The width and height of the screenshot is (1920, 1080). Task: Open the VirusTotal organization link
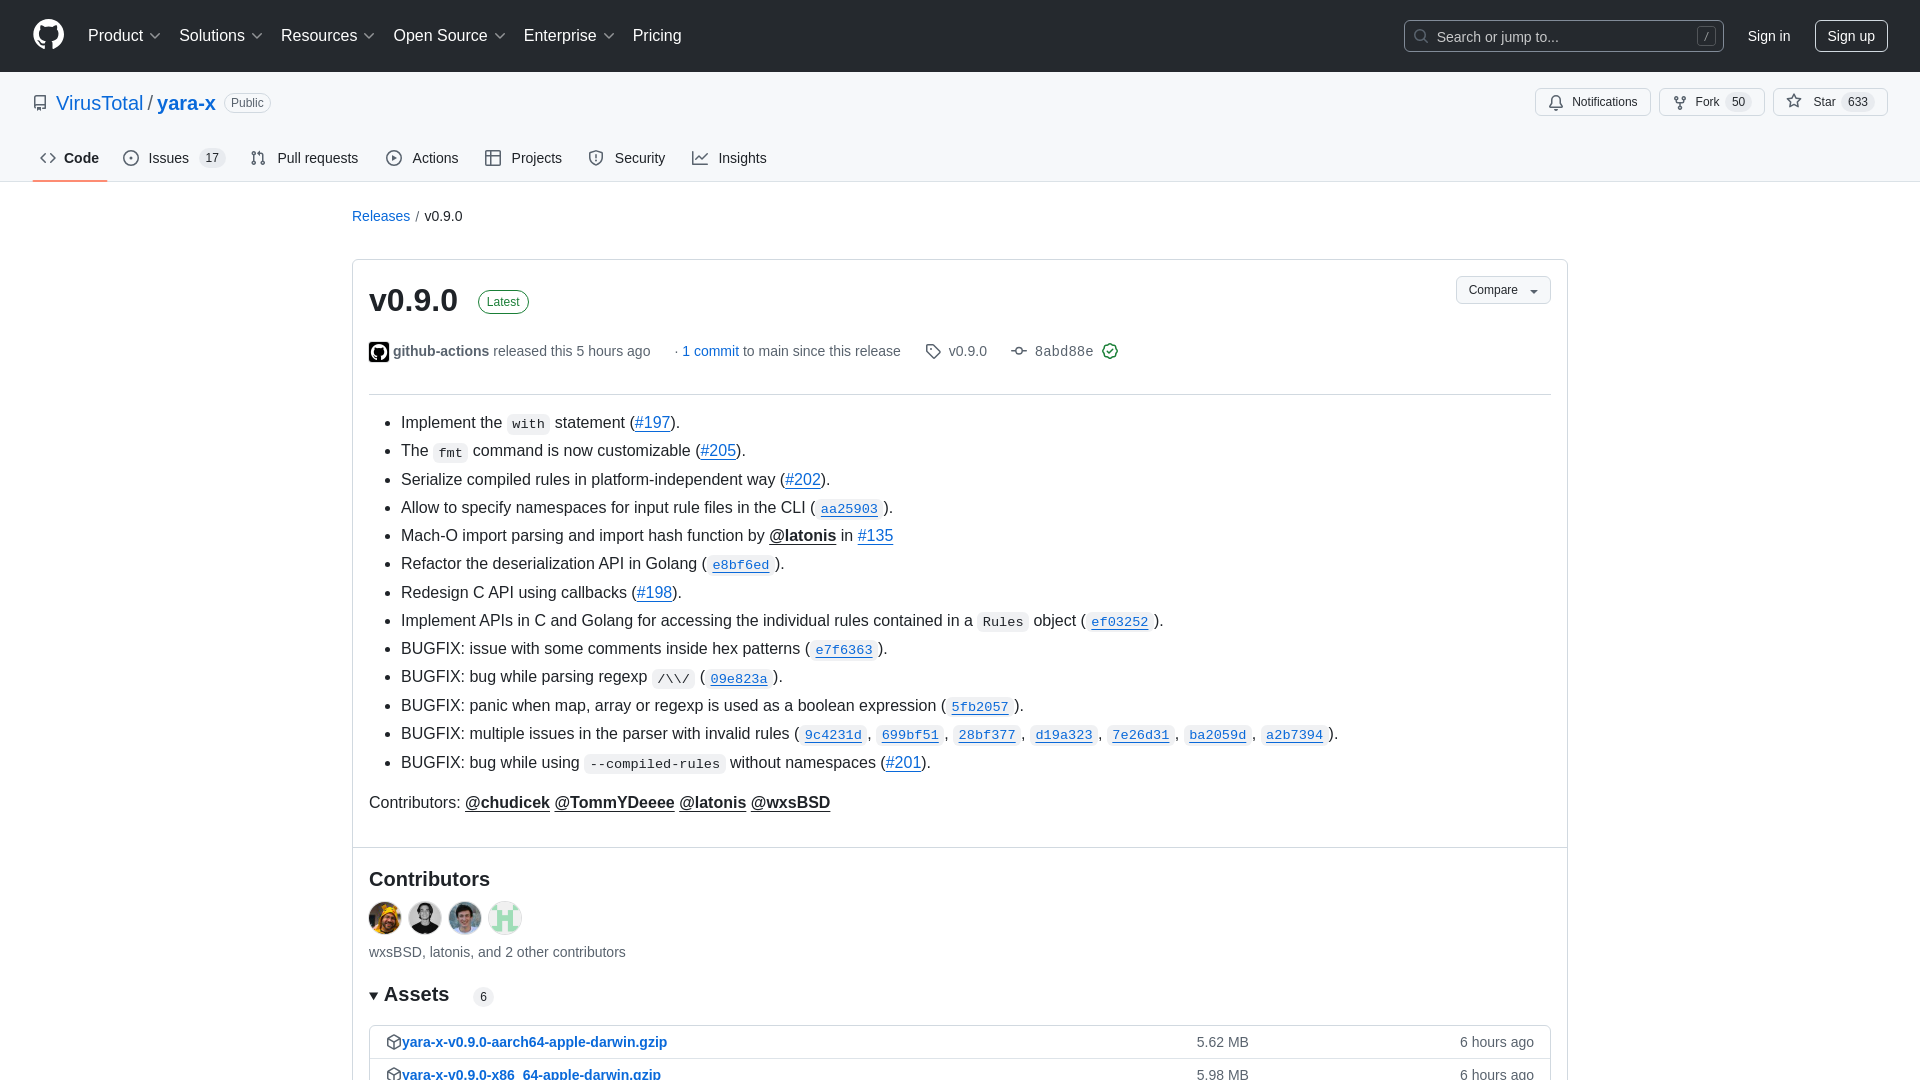click(x=100, y=103)
